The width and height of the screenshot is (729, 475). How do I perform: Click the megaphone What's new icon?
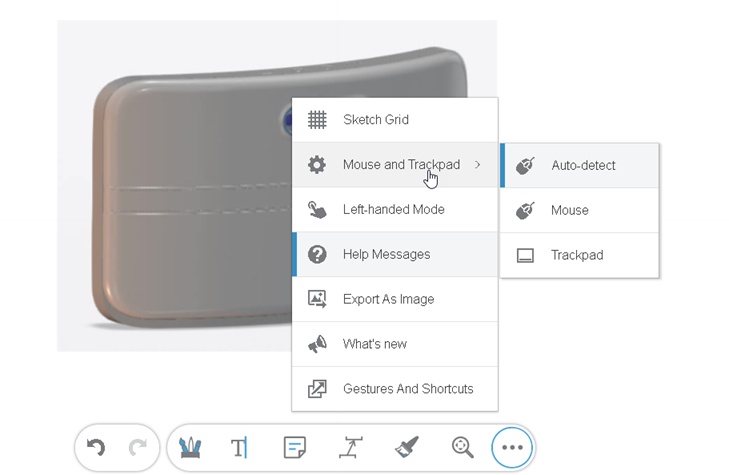(x=317, y=344)
